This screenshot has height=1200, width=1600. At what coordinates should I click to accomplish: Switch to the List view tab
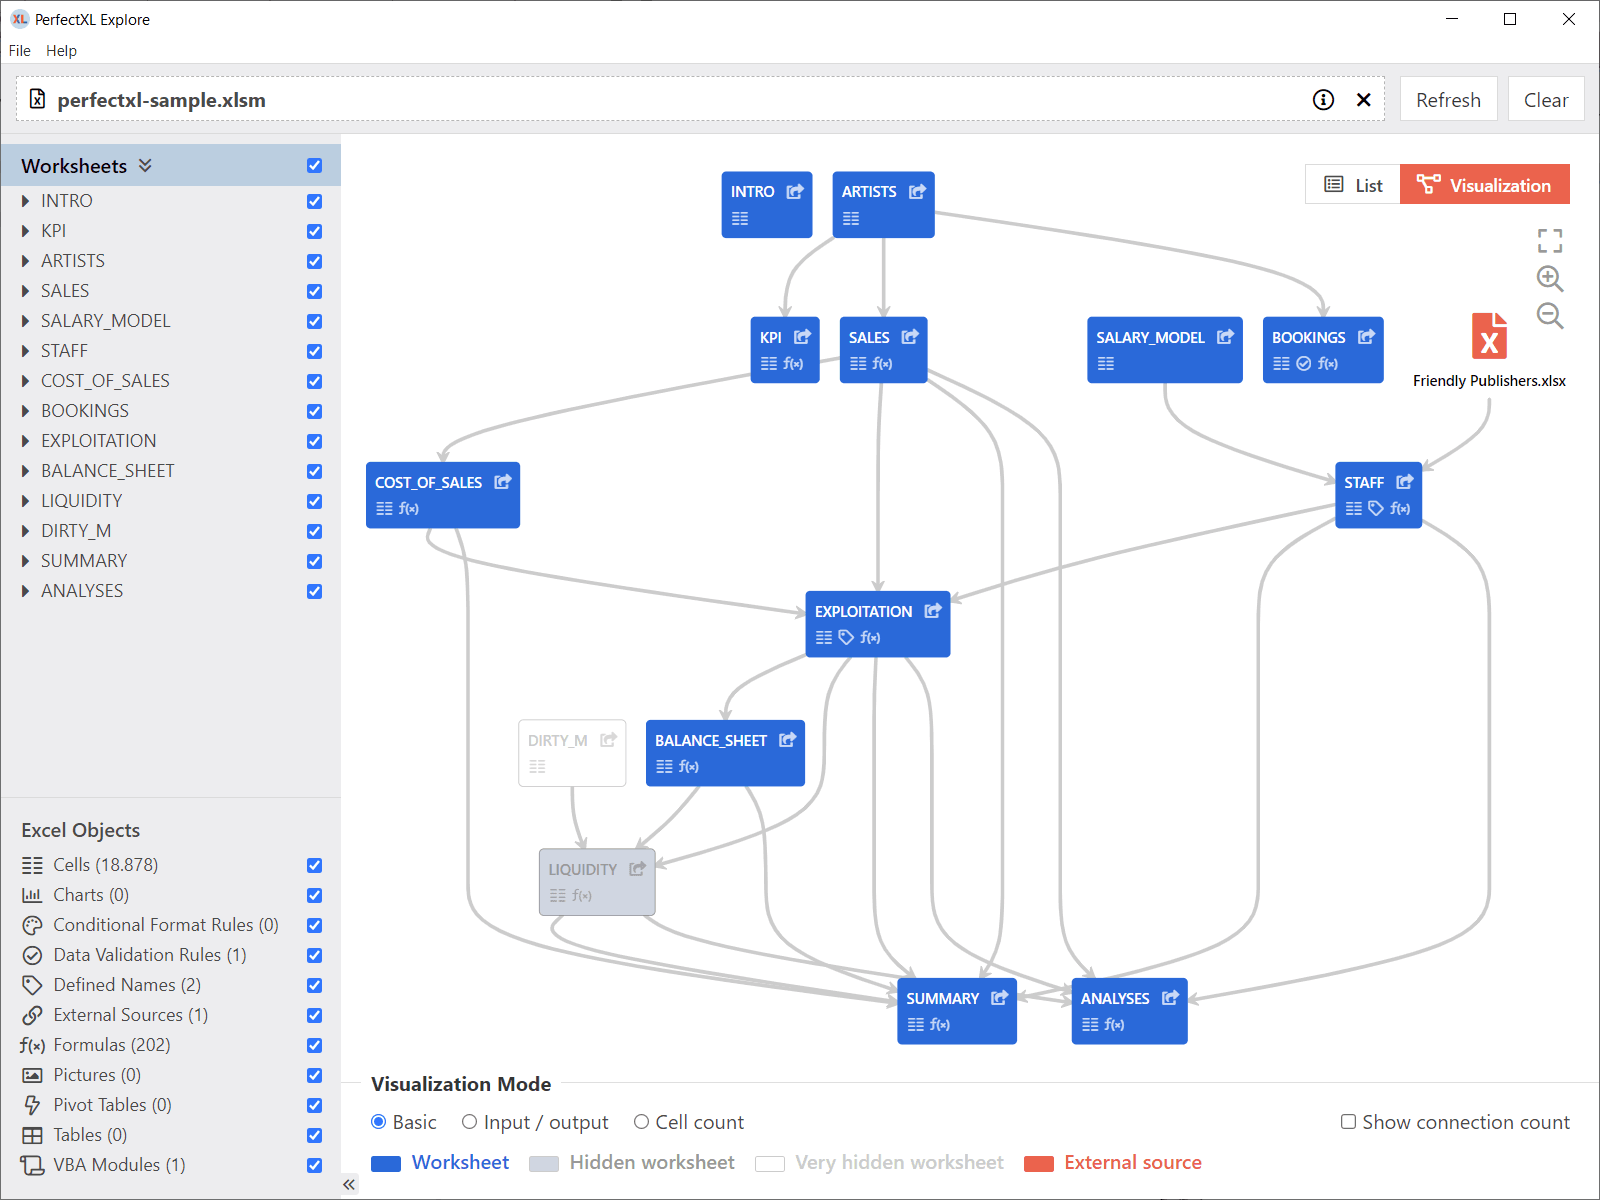click(1353, 185)
